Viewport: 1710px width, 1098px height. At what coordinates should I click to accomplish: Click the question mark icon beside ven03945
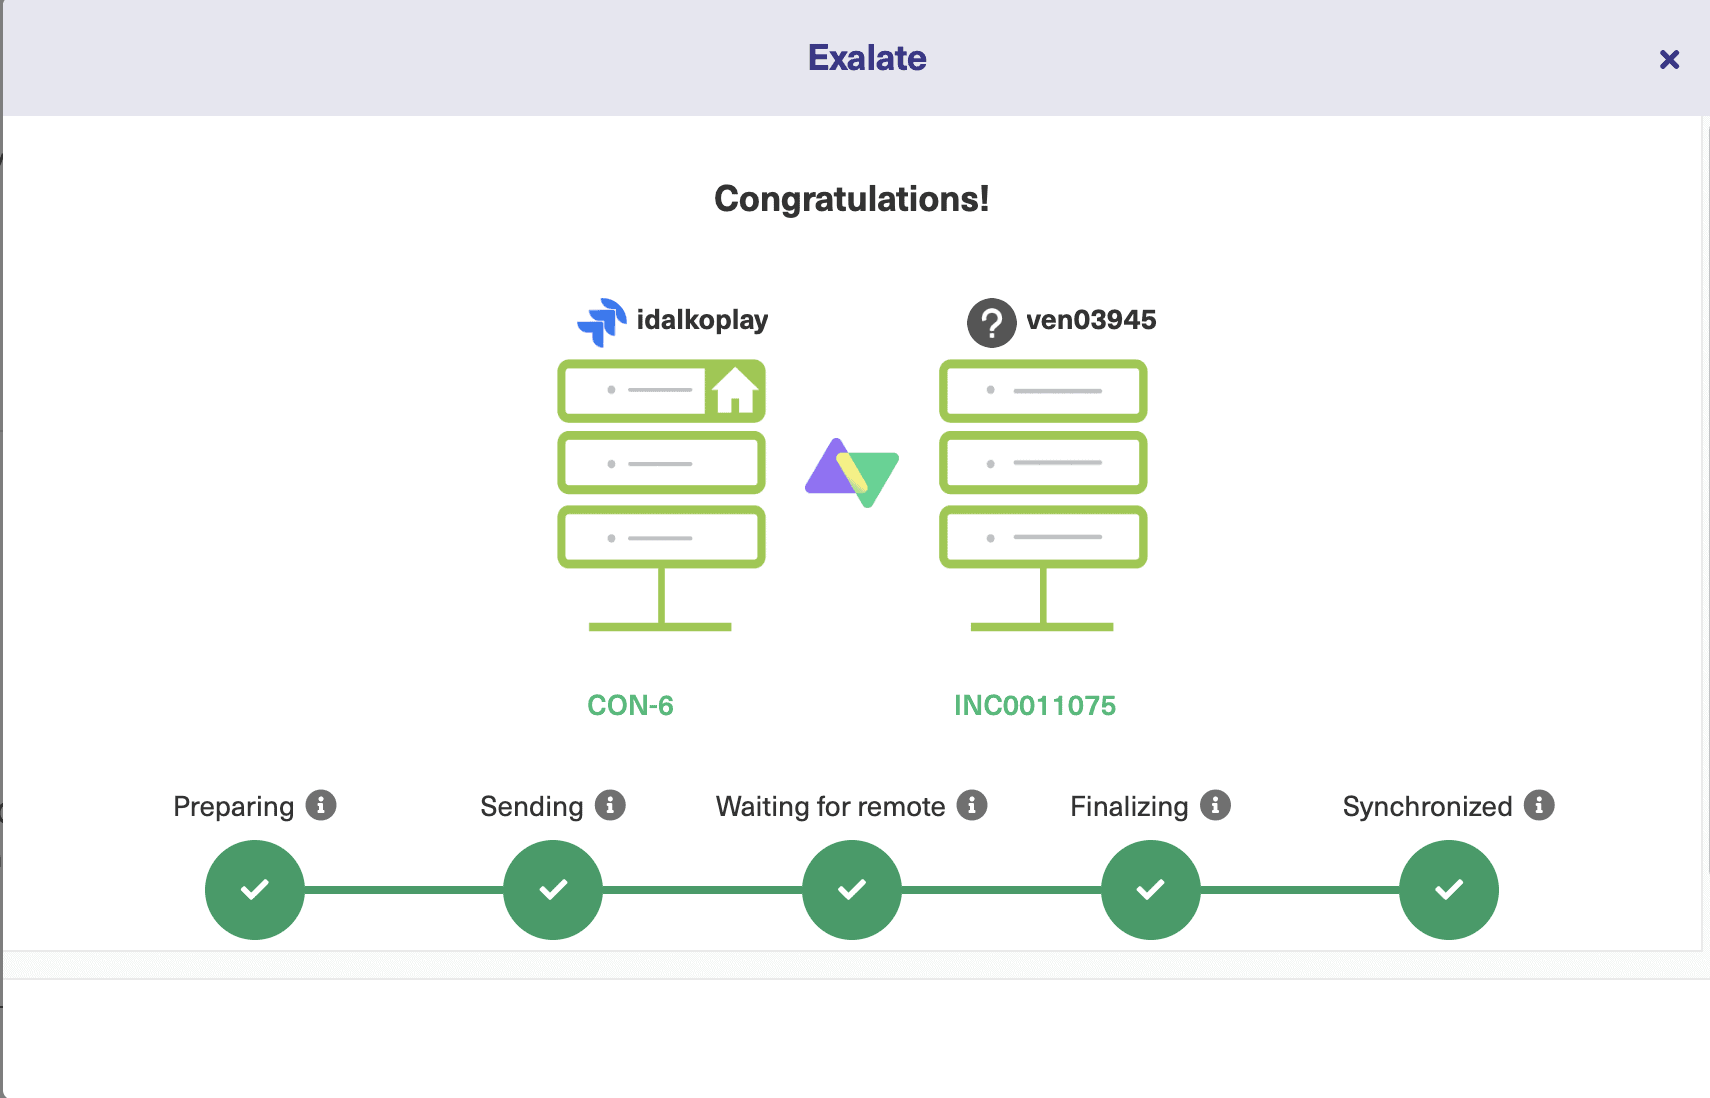pyautogui.click(x=989, y=321)
